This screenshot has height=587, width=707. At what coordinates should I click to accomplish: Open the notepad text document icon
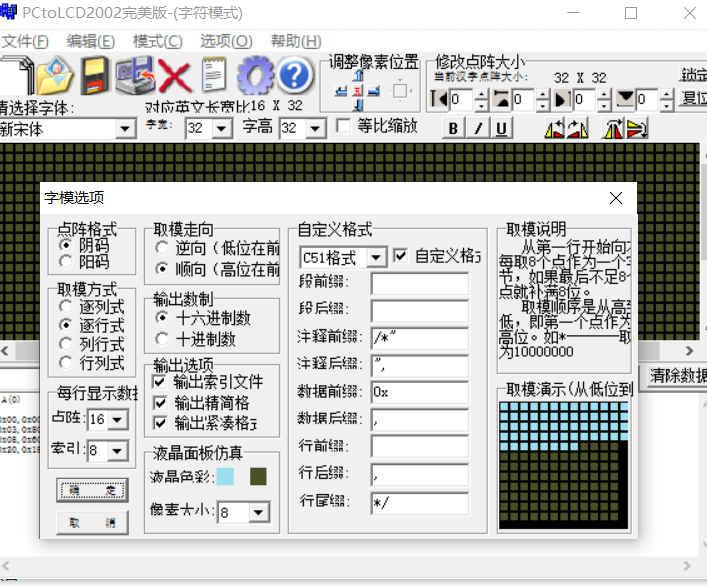214,75
